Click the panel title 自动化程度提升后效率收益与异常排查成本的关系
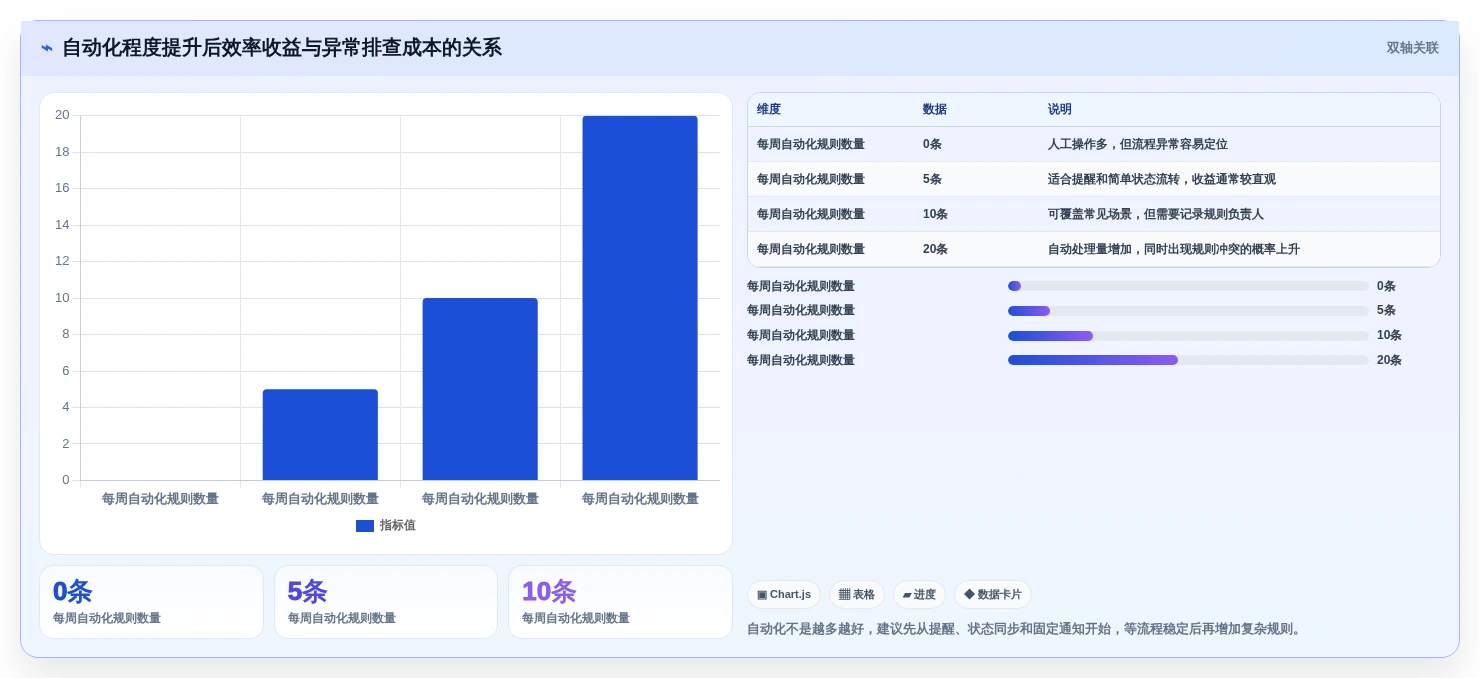 pos(282,48)
